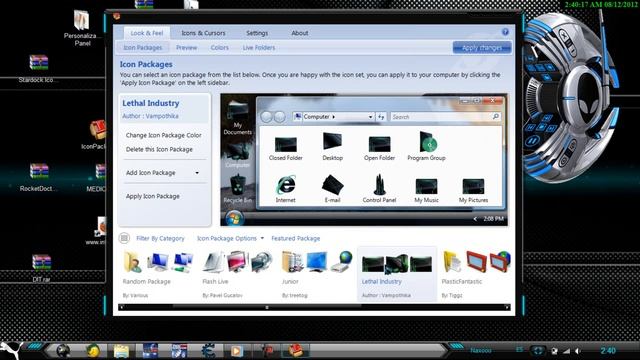Click the Puma start button on taskbar
The width and height of the screenshot is (640, 360).
click(11, 350)
